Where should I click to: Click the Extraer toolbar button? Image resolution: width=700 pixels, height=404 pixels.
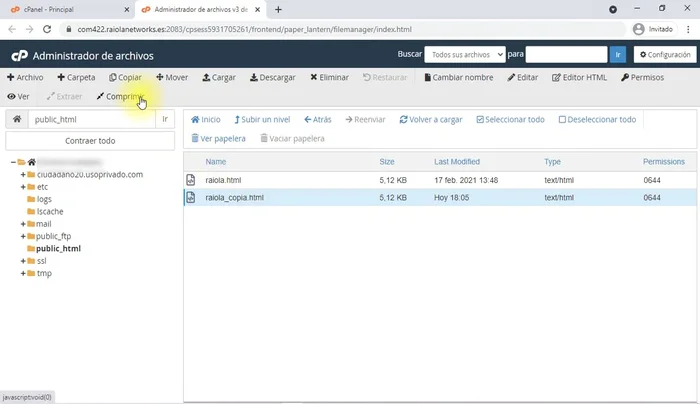[64, 96]
